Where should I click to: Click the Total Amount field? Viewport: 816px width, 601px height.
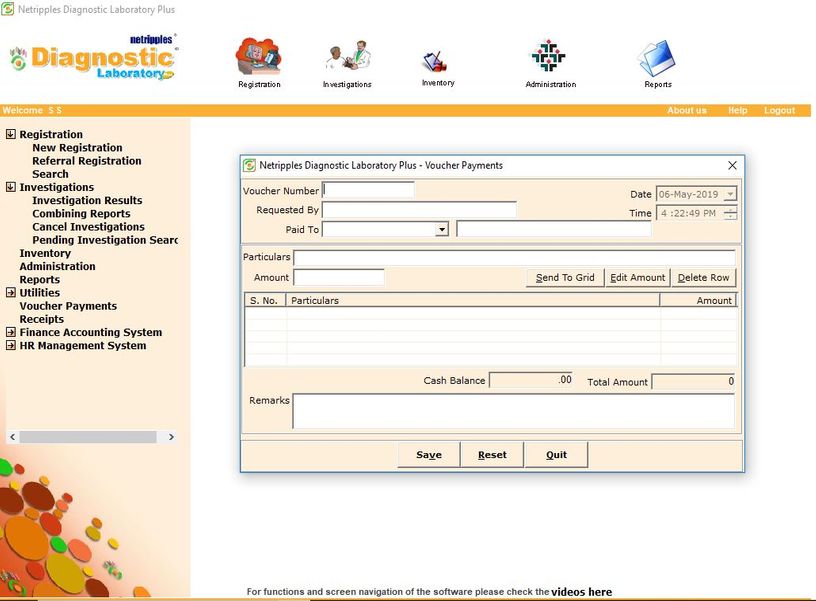[x=693, y=381]
